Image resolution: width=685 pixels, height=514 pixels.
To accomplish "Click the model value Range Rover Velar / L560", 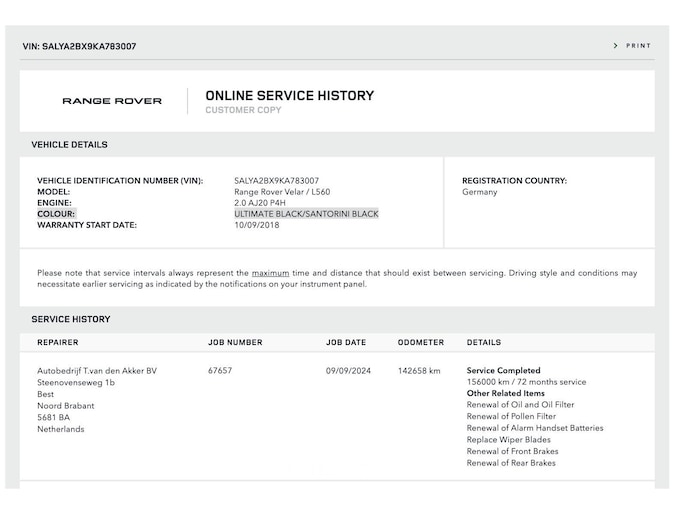I will pos(282,192).
